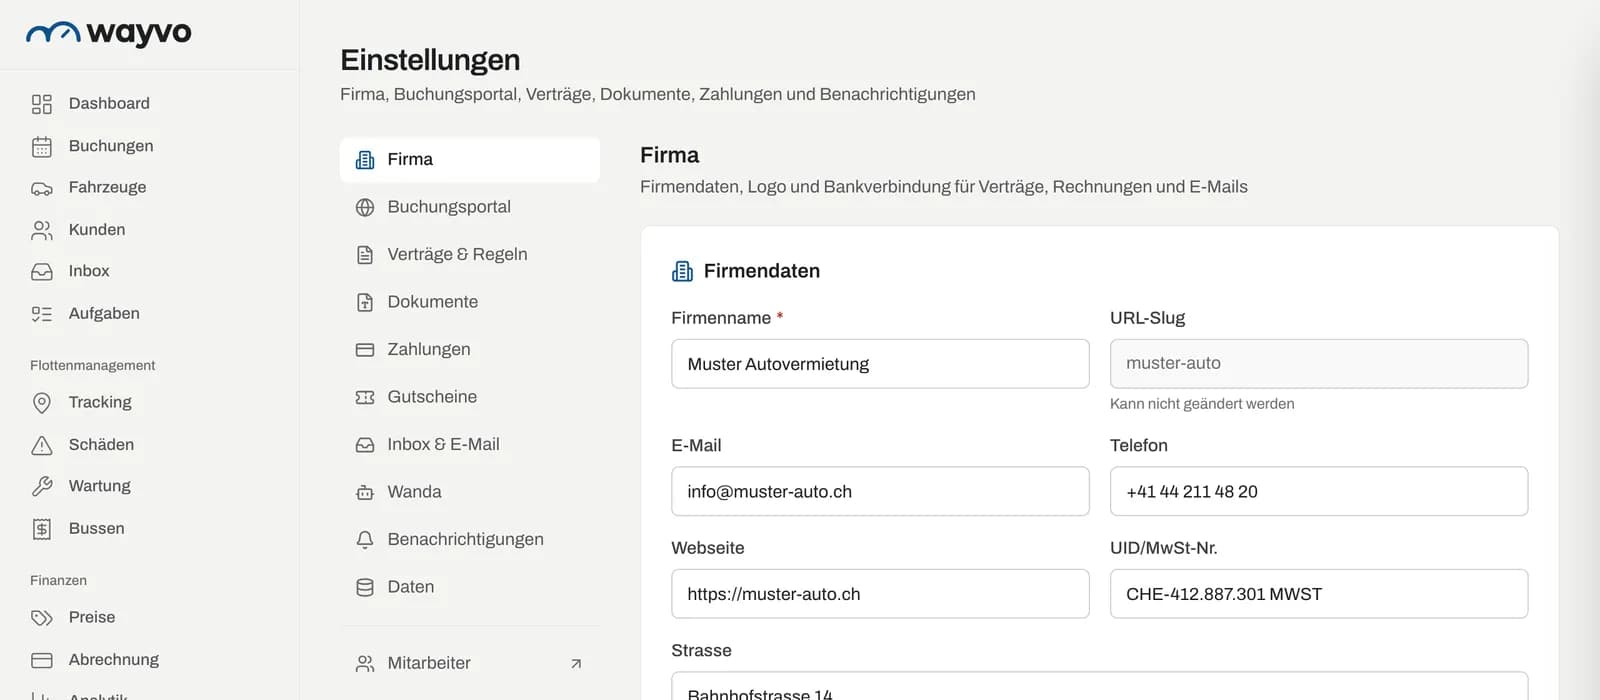1600x700 pixels.
Task: Click the Webseite input field
Action: [880, 594]
